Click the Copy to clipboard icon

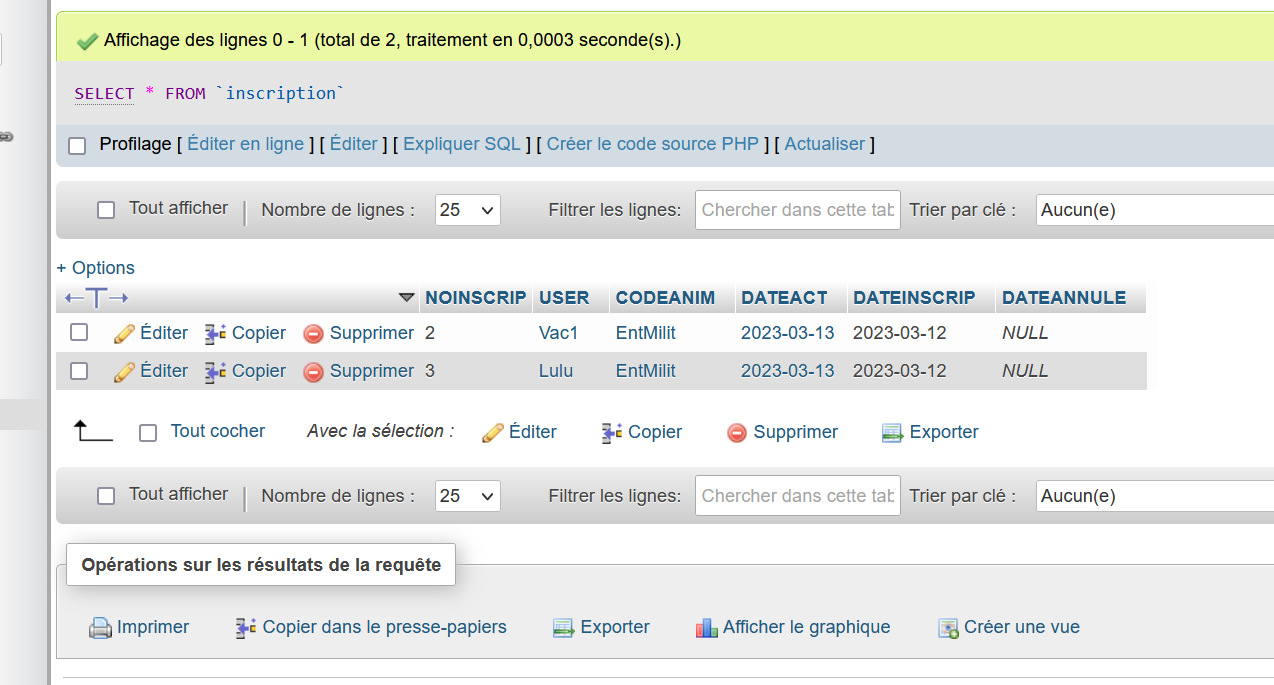(x=245, y=628)
